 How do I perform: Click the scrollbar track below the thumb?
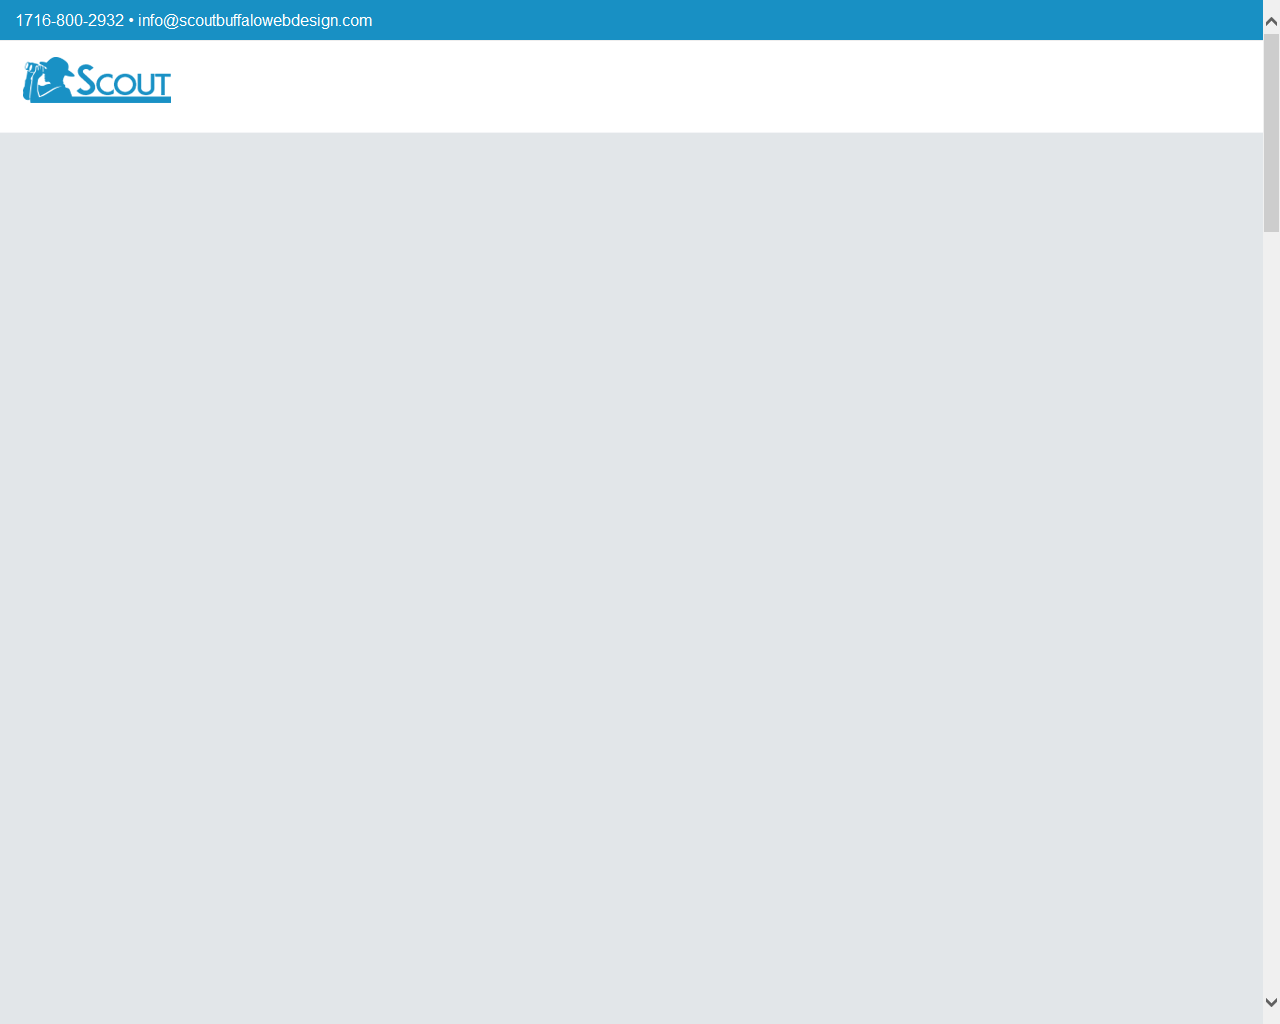point(1271,600)
